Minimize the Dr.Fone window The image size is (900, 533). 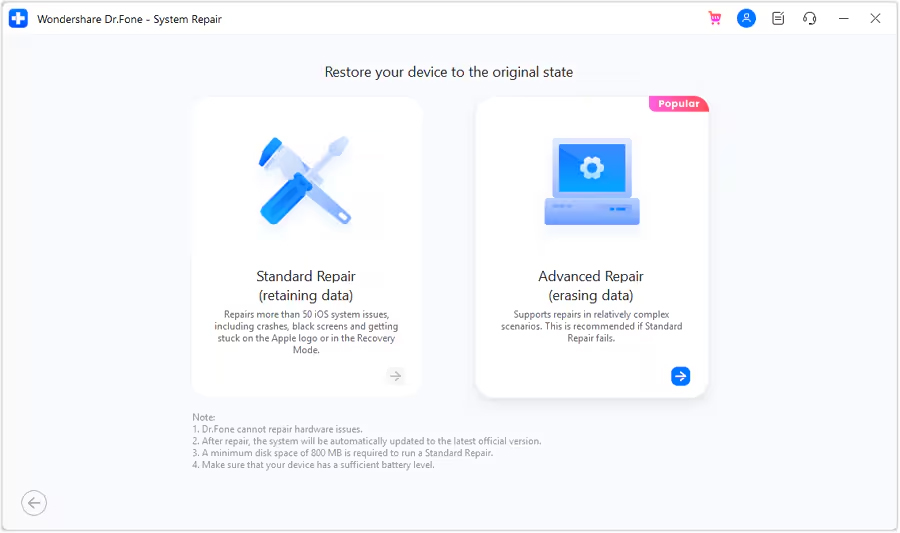pyautogui.click(x=844, y=19)
